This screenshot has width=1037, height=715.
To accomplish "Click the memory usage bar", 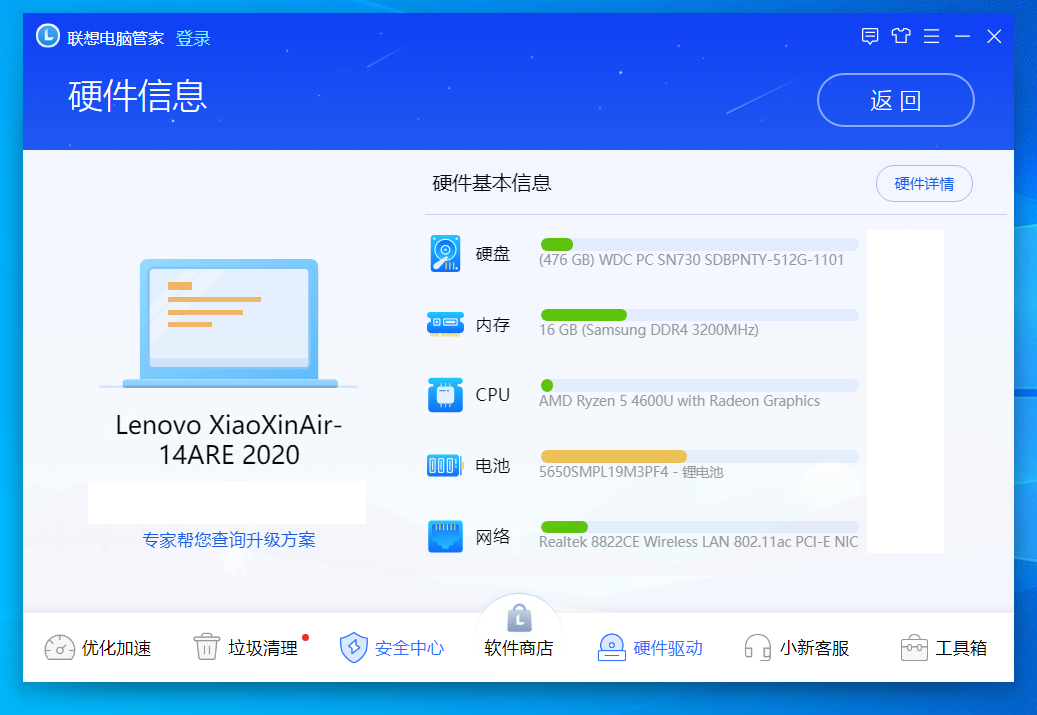I will pyautogui.click(x=699, y=315).
